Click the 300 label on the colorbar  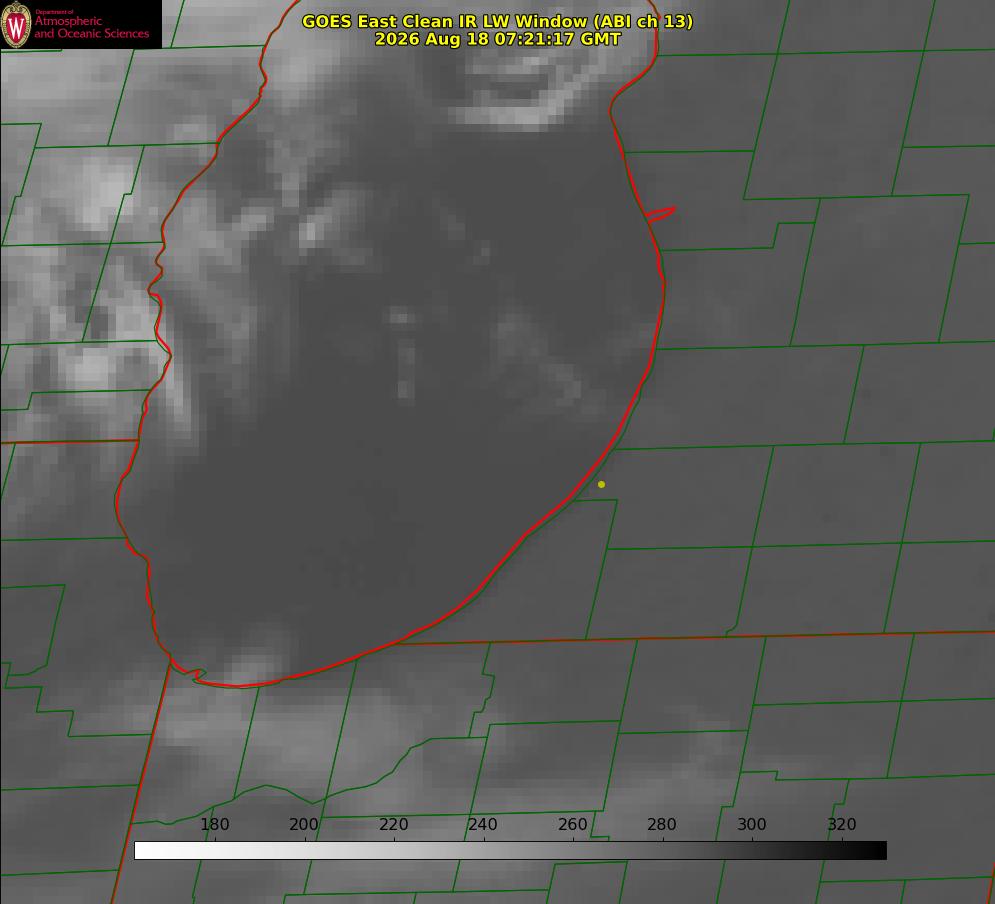[752, 824]
